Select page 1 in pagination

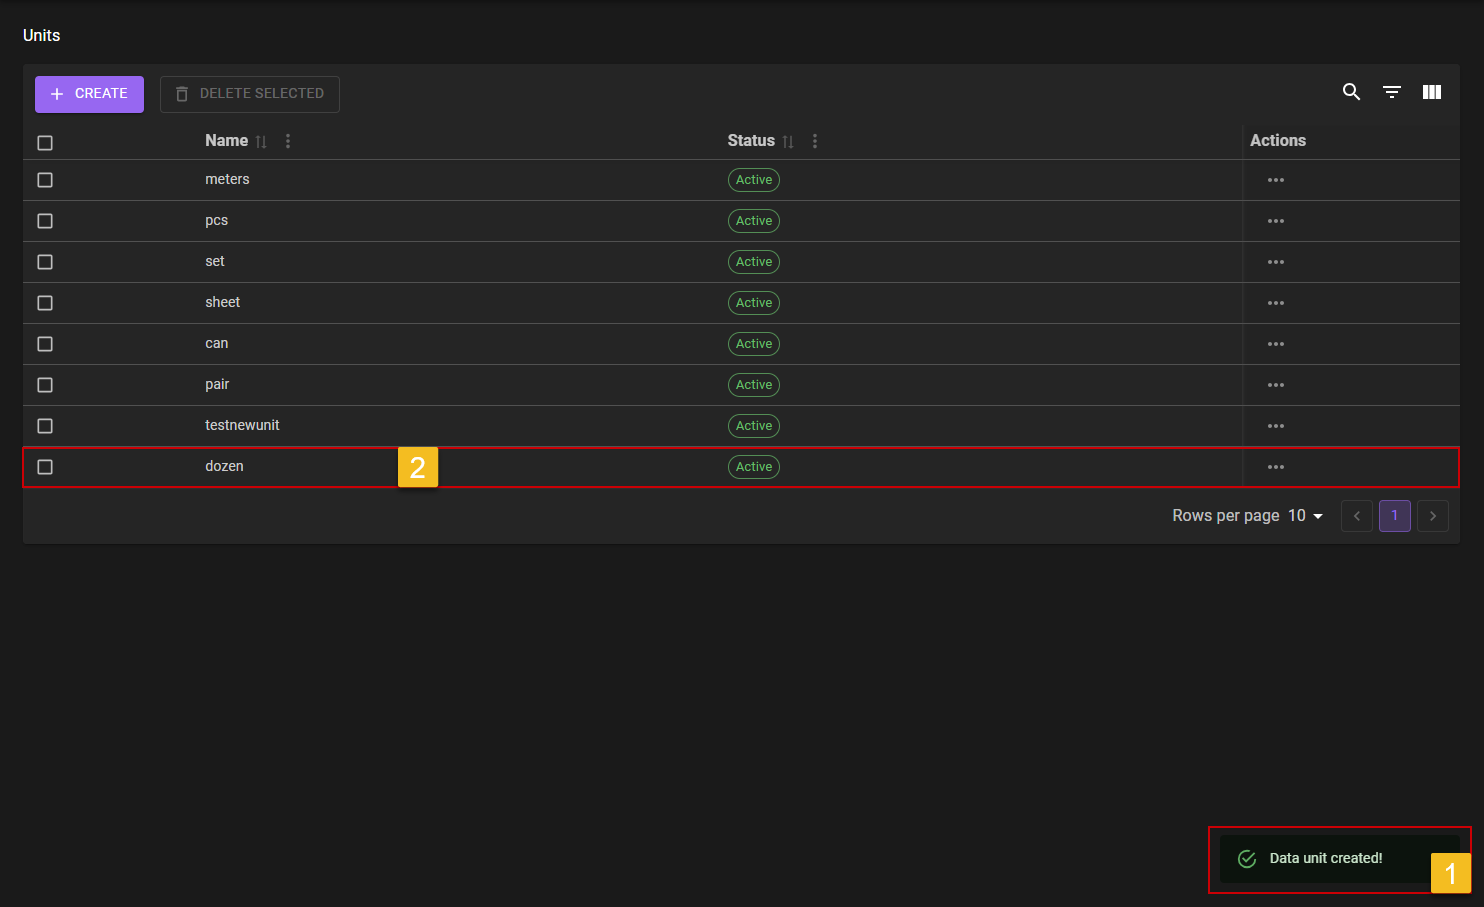[x=1394, y=516]
